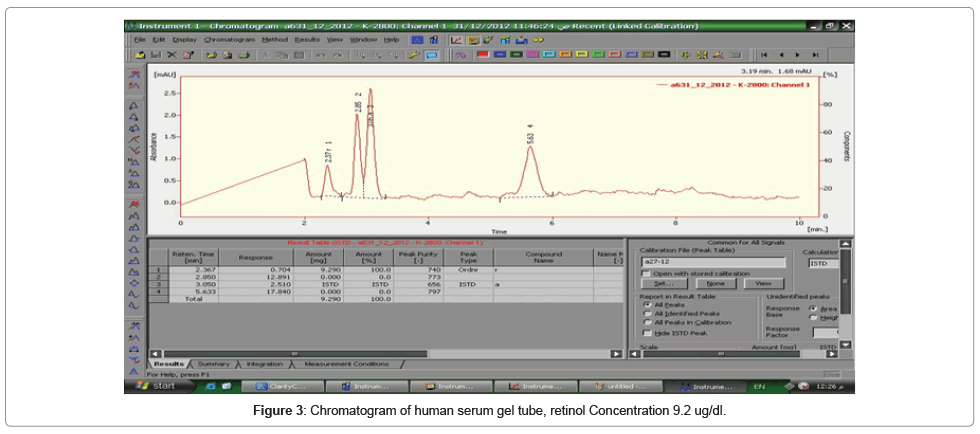The width and height of the screenshot is (980, 434).
Task: Click the wavy signal overlay icon
Action: click(461, 54)
